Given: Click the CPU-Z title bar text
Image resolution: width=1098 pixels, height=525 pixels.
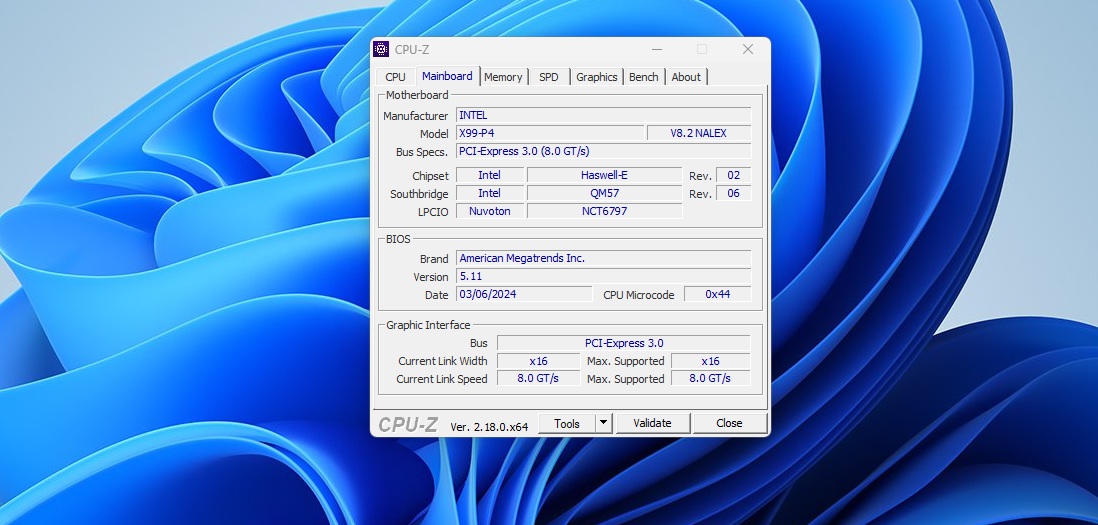Looking at the screenshot, I should [x=412, y=50].
